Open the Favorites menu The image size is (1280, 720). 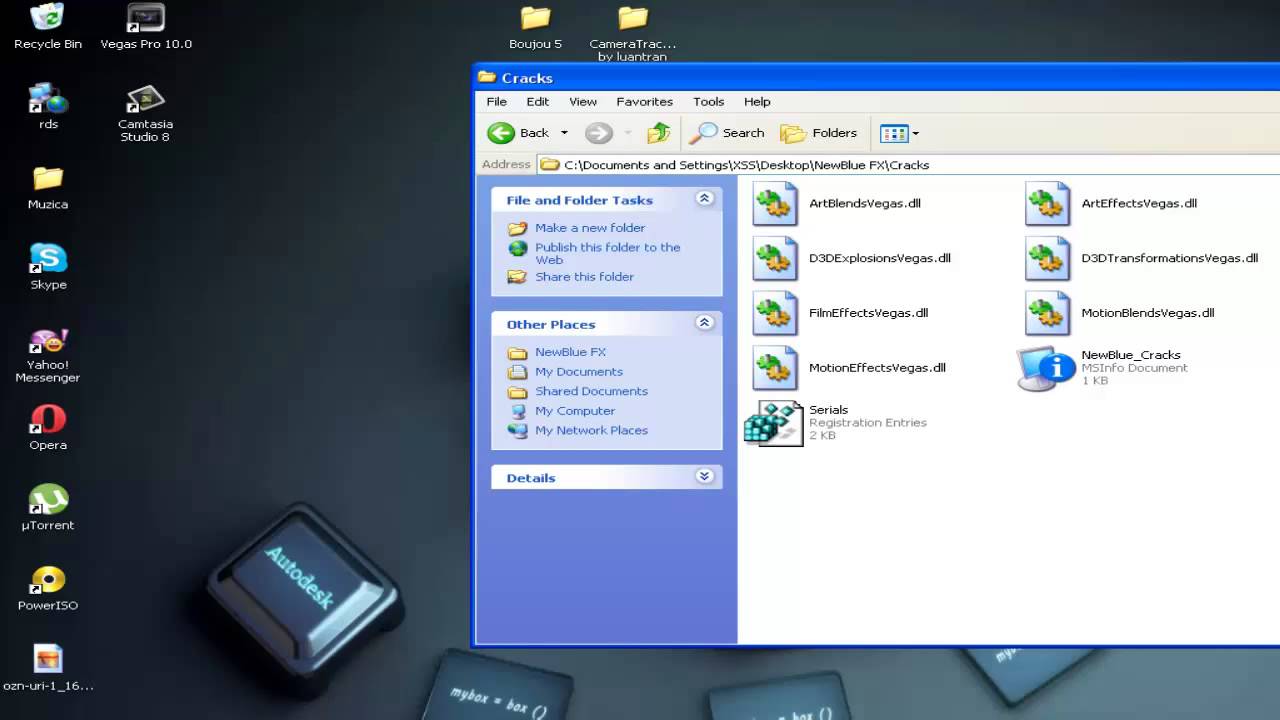click(x=644, y=102)
